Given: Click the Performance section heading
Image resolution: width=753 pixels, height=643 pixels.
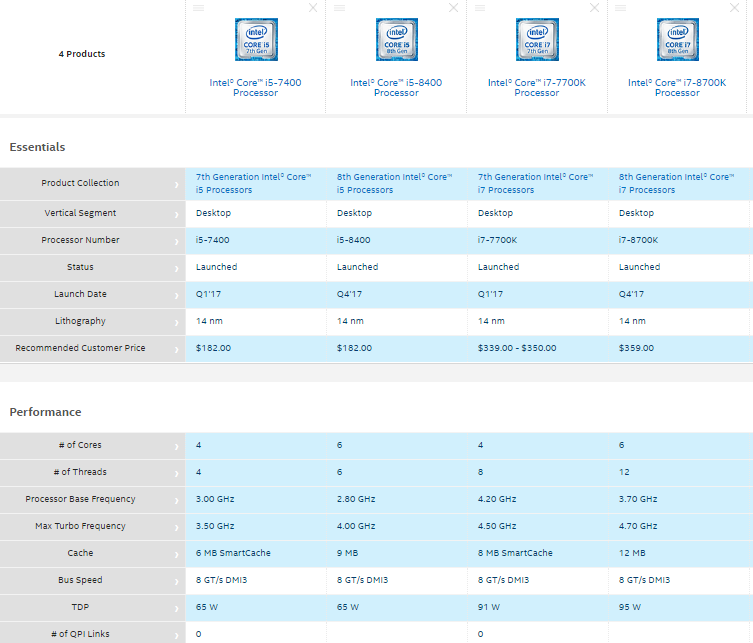Looking at the screenshot, I should [x=46, y=412].
